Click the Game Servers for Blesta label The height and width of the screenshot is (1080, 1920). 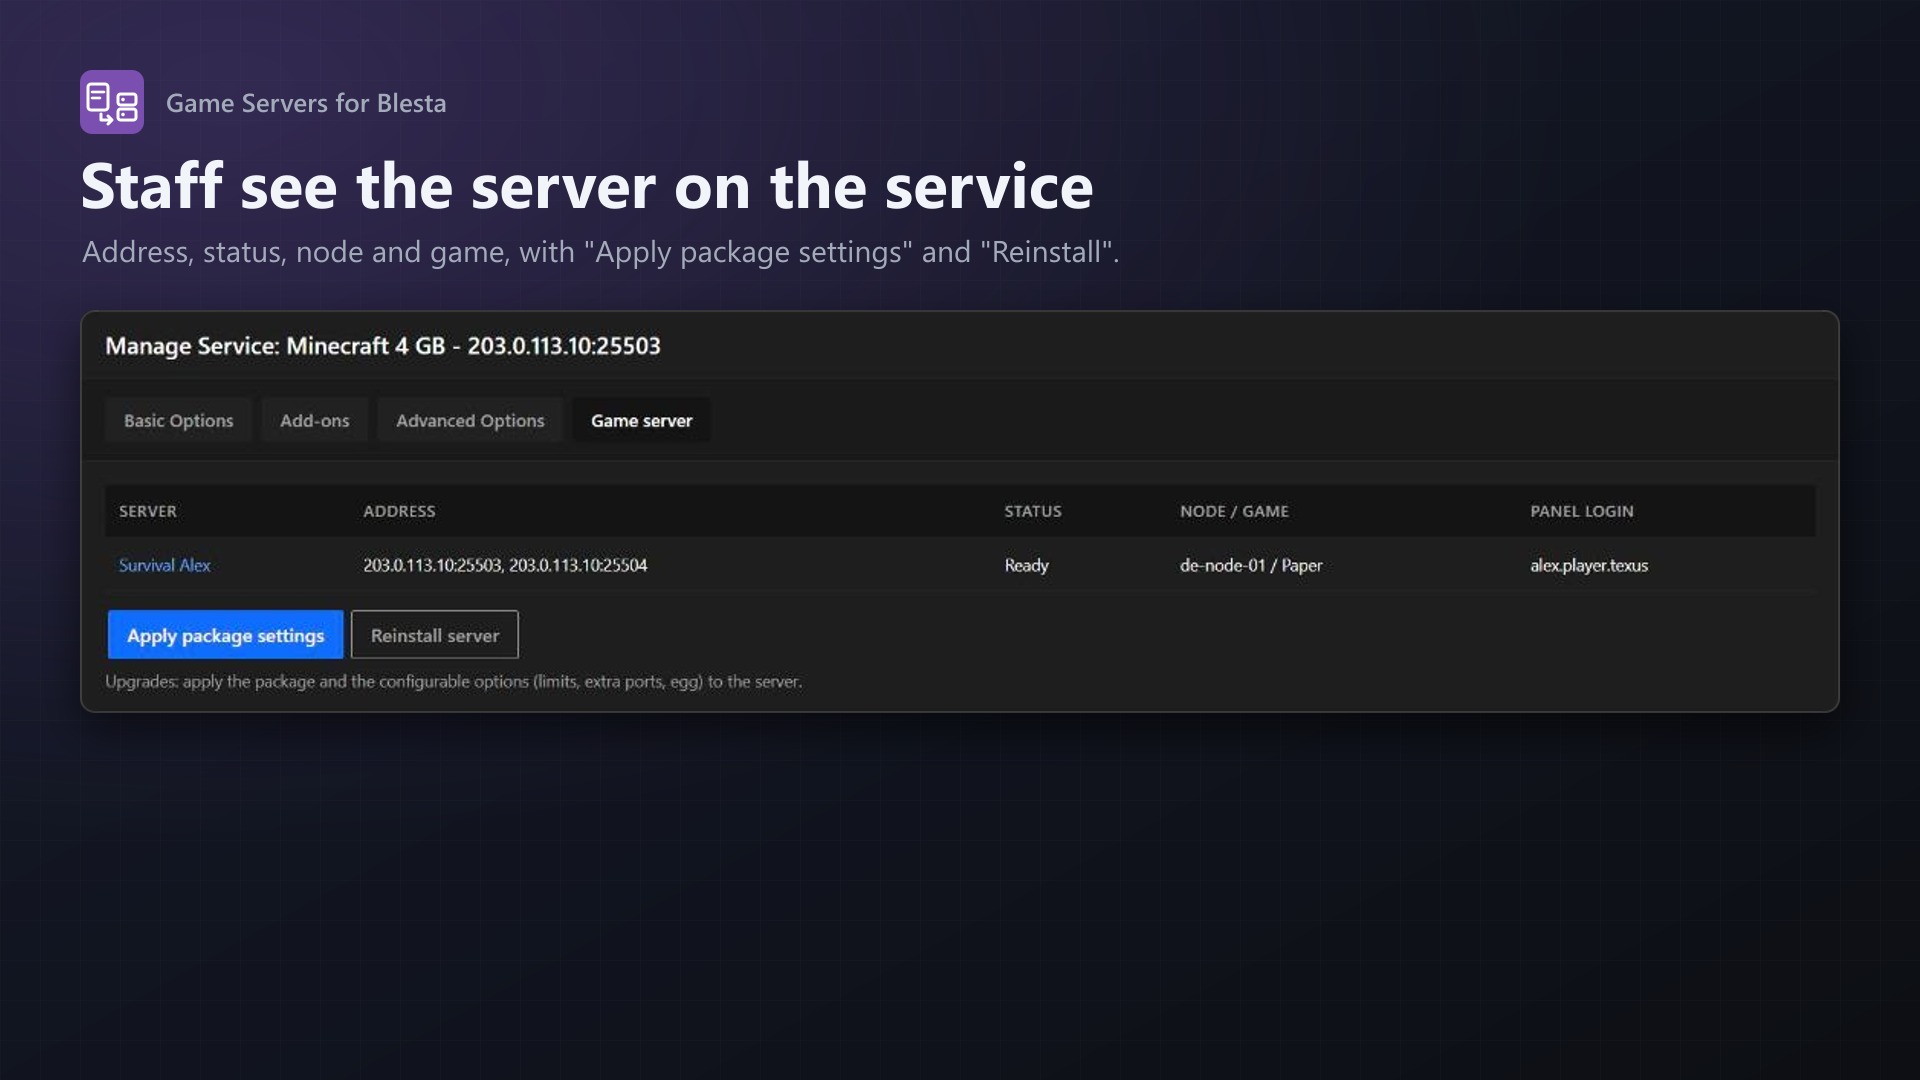(306, 103)
